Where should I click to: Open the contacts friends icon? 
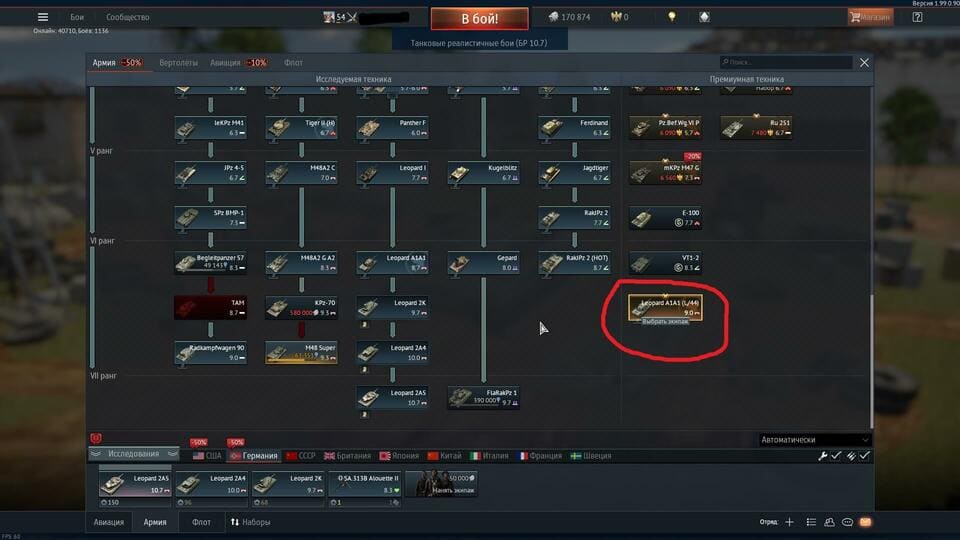tap(829, 522)
